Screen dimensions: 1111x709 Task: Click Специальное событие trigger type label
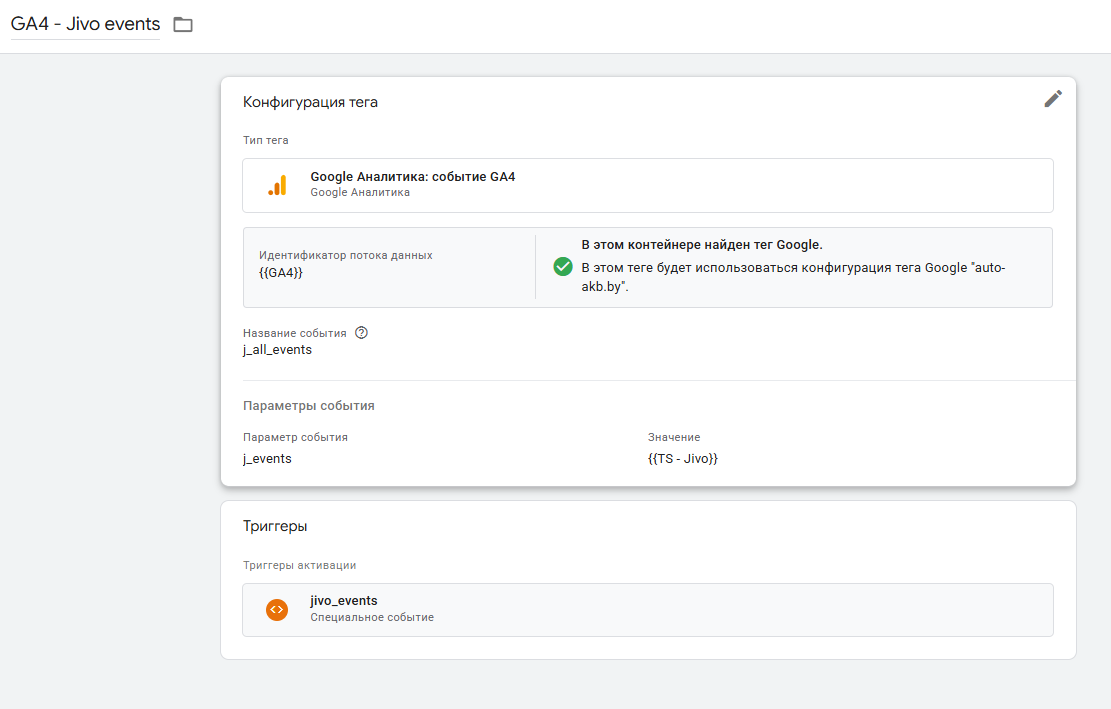[372, 618]
